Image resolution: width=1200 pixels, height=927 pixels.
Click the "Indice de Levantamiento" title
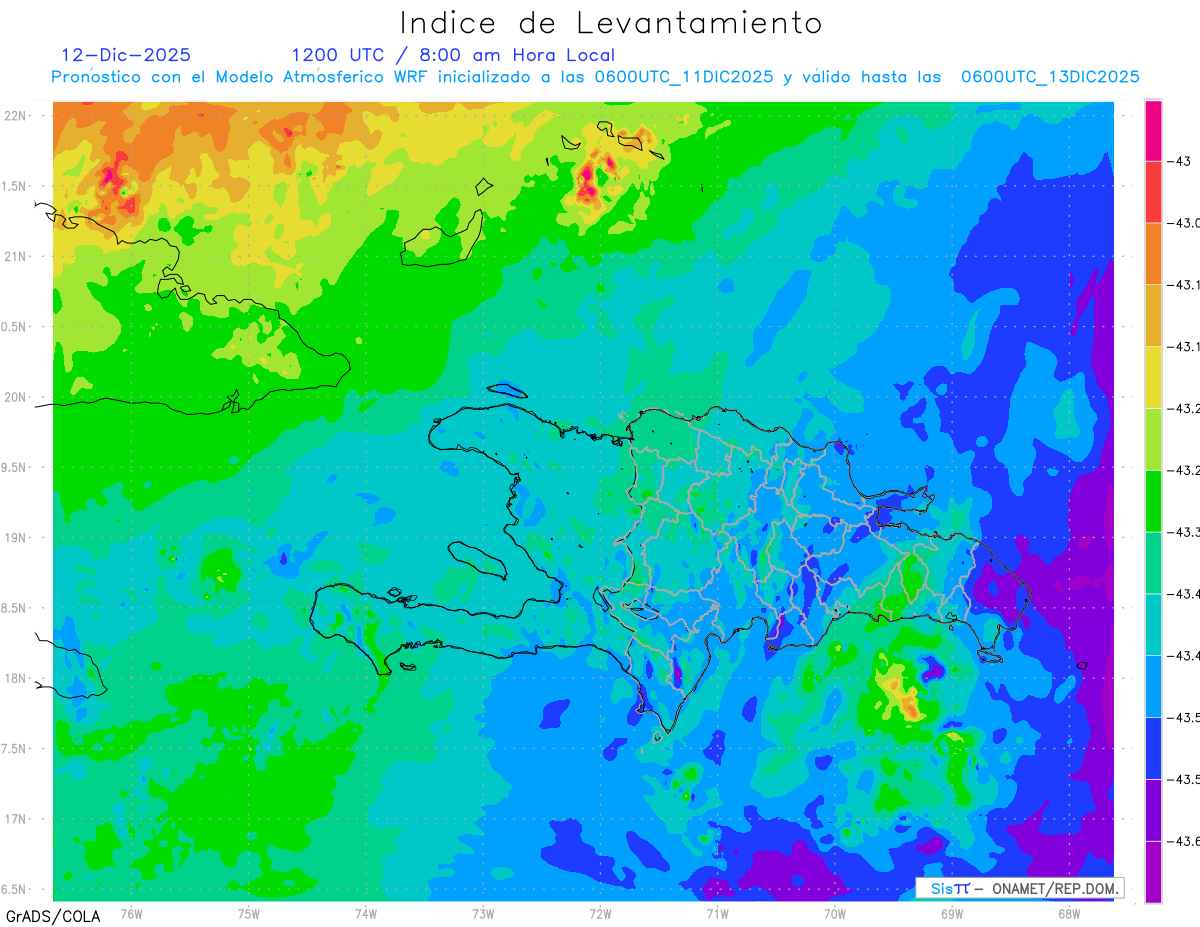tap(611, 22)
